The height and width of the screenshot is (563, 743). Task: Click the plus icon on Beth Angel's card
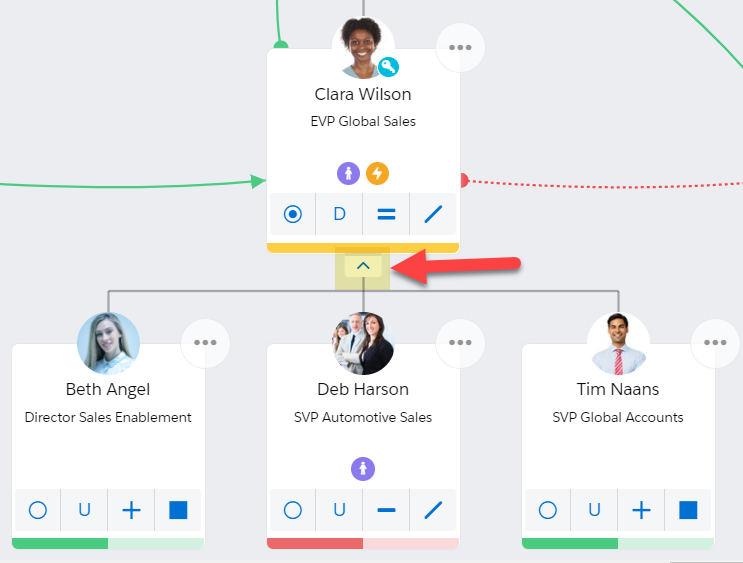(131, 510)
